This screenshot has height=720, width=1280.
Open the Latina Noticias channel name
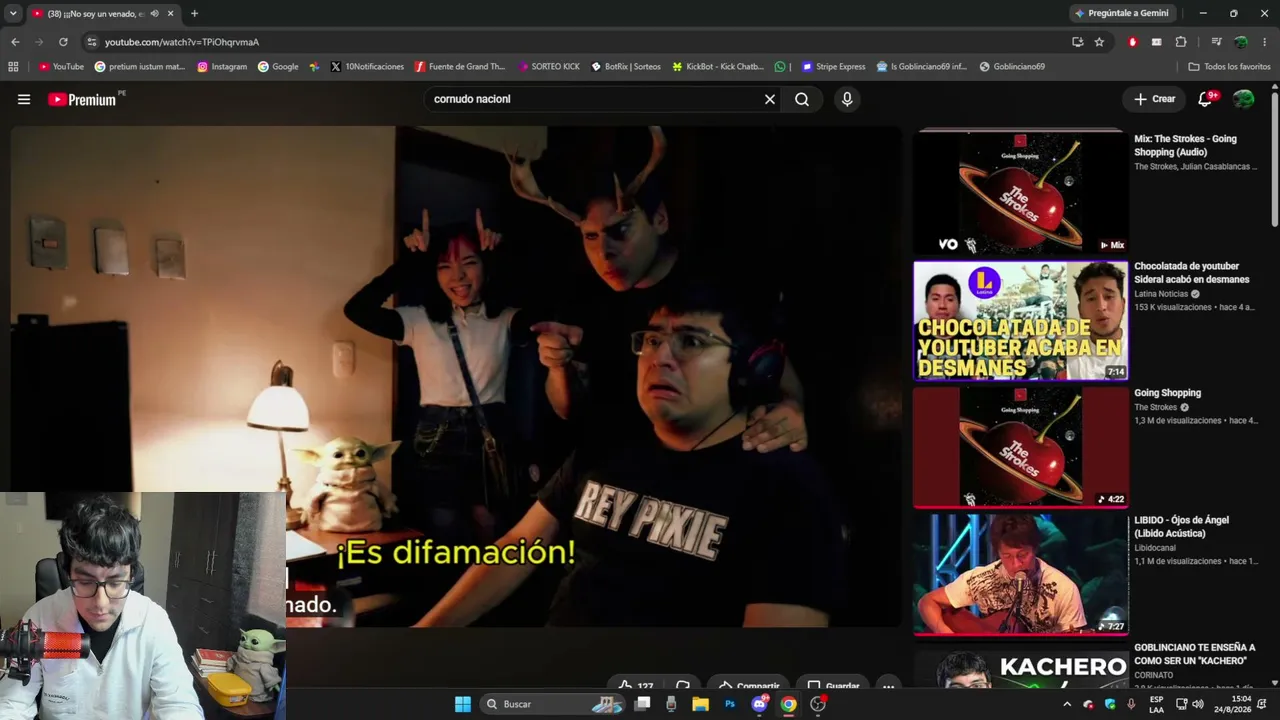pos(1161,294)
